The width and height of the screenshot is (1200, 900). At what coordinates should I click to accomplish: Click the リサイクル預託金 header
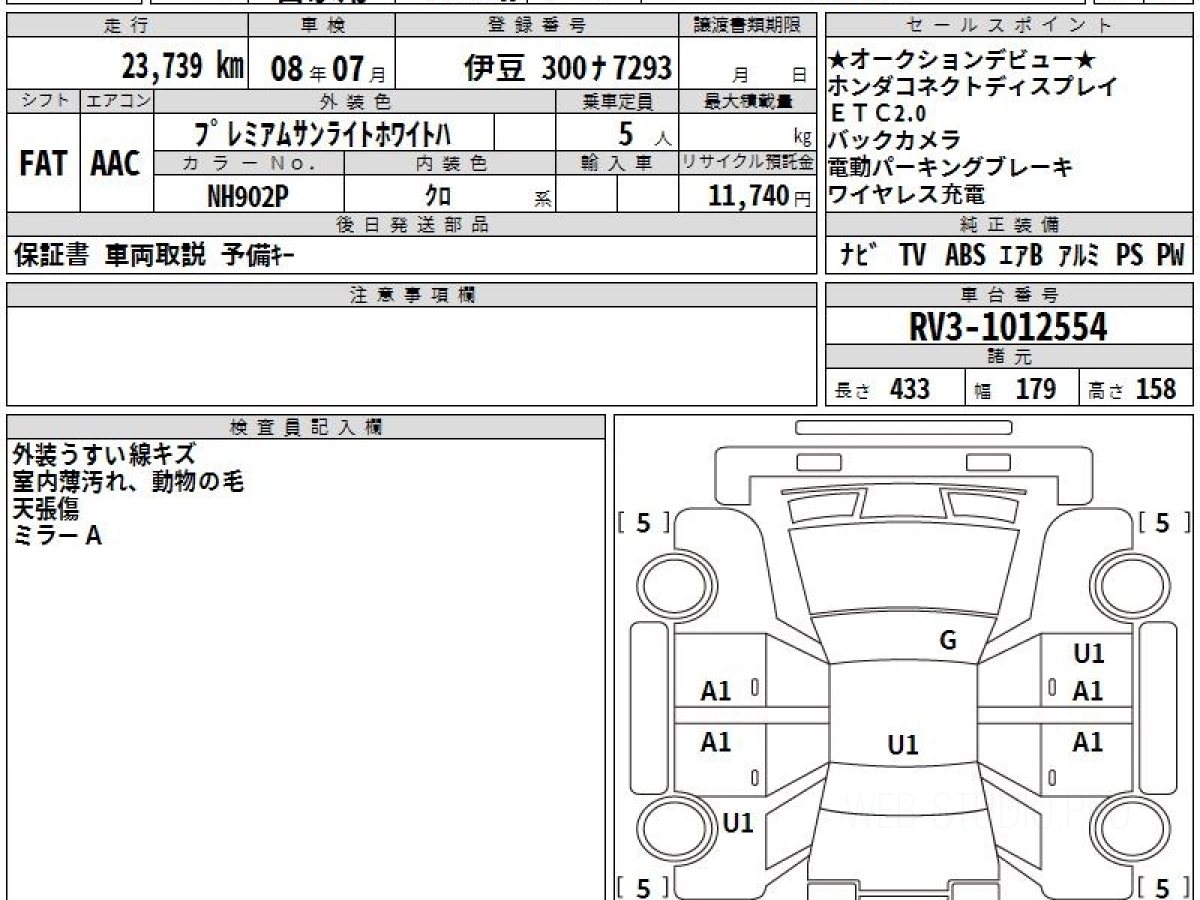(x=748, y=164)
